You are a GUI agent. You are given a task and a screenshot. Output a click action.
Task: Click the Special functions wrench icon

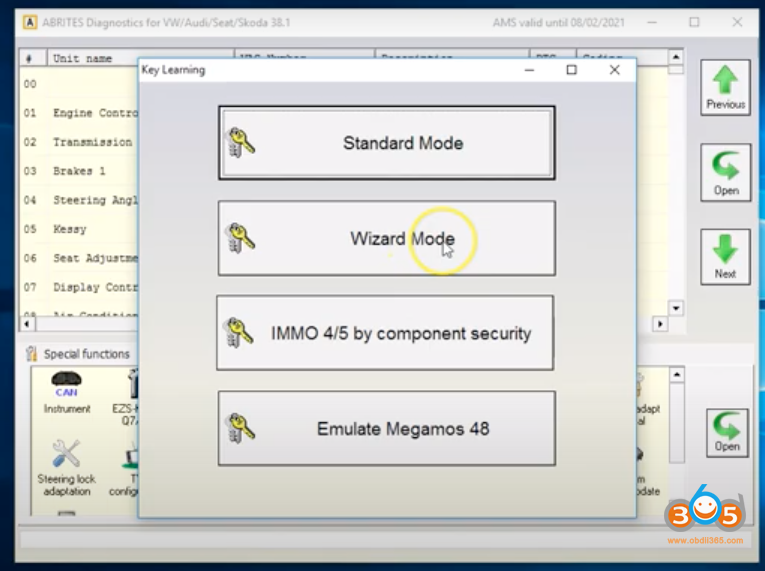pyautogui.click(x=31, y=353)
